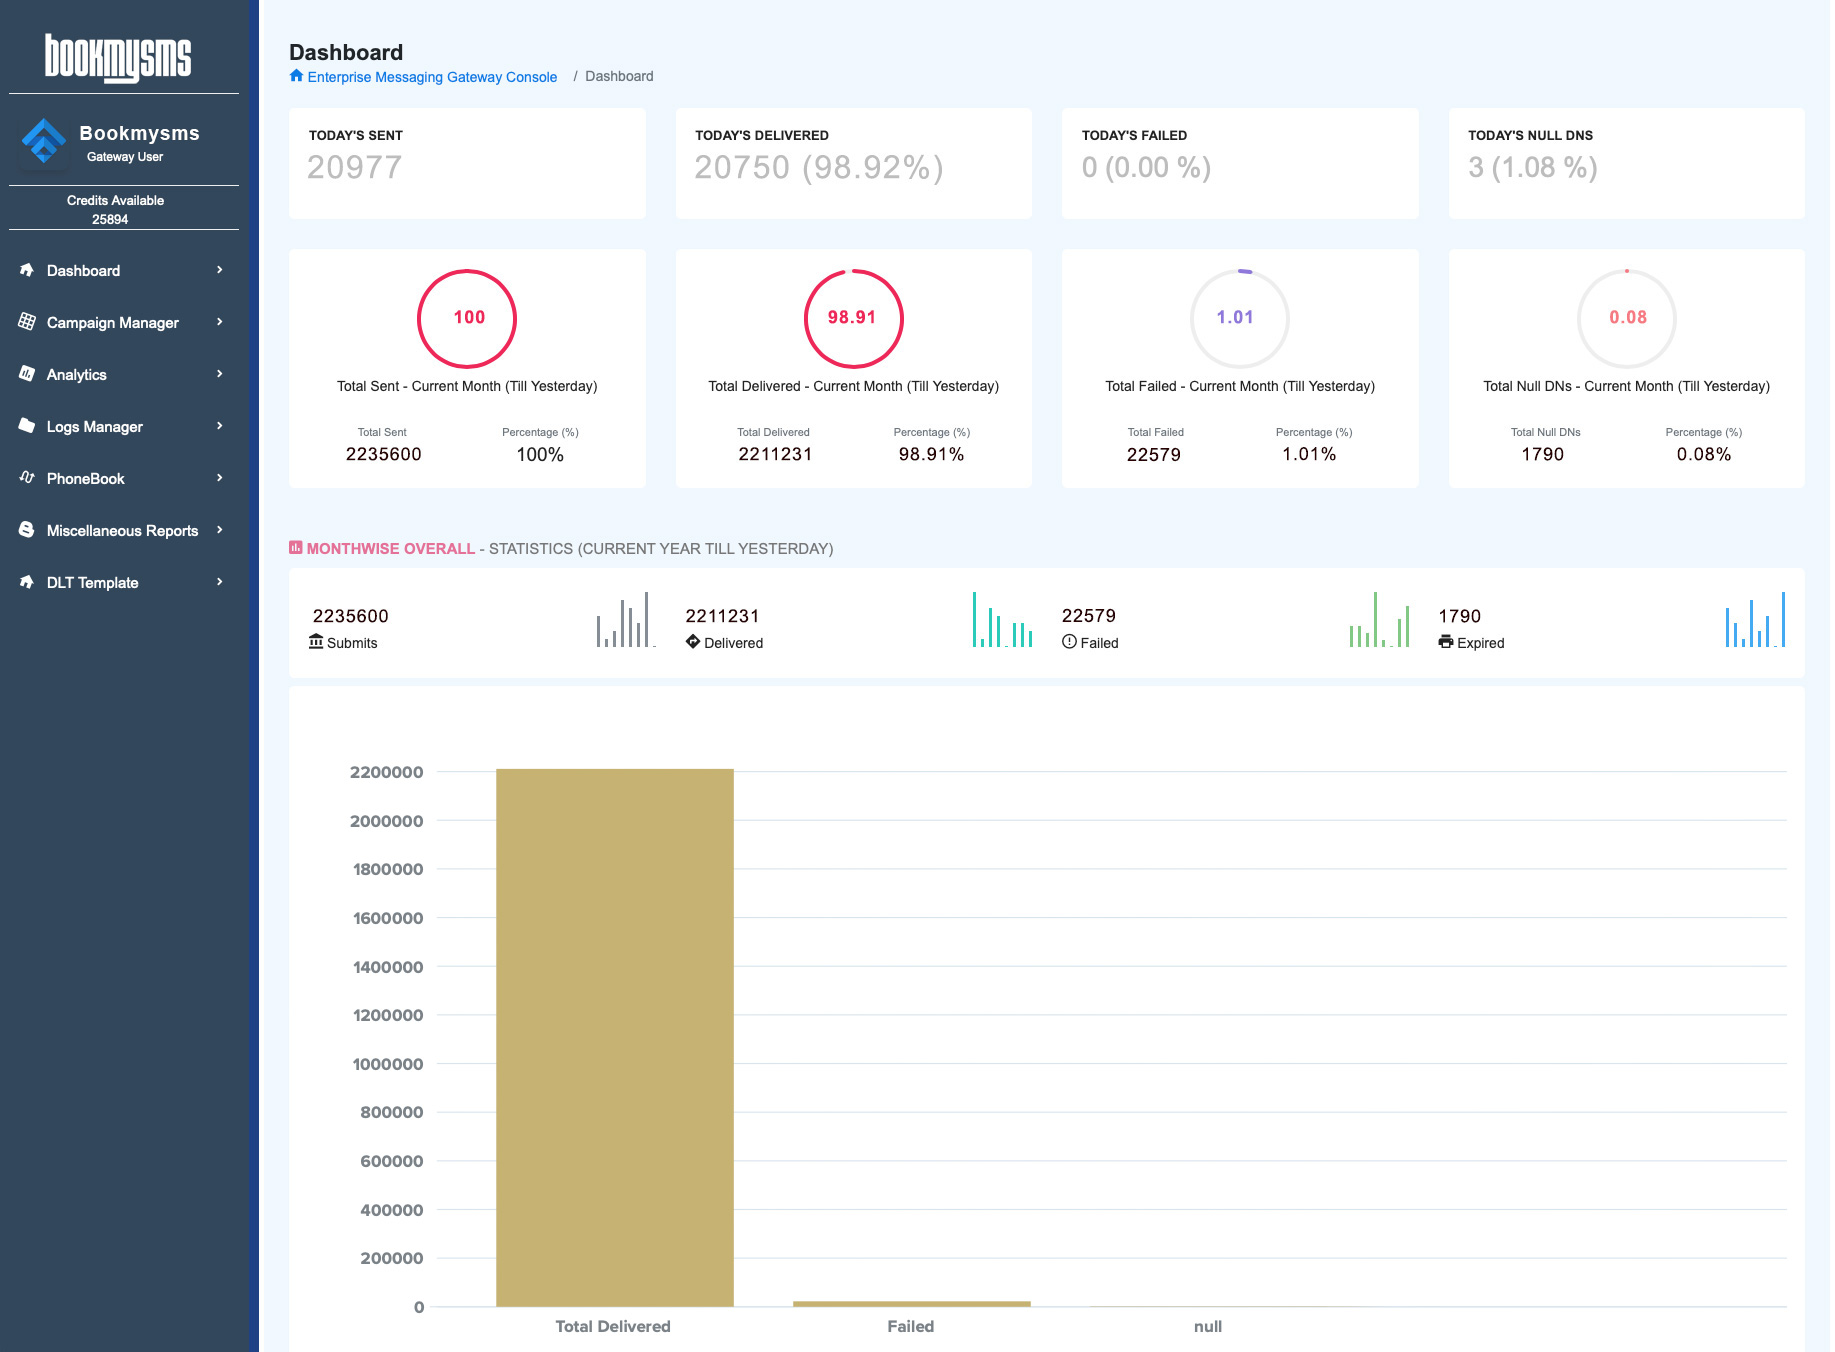Click the Today's Null DNS 3 card
This screenshot has width=1835, height=1352.
pyautogui.click(x=1626, y=163)
